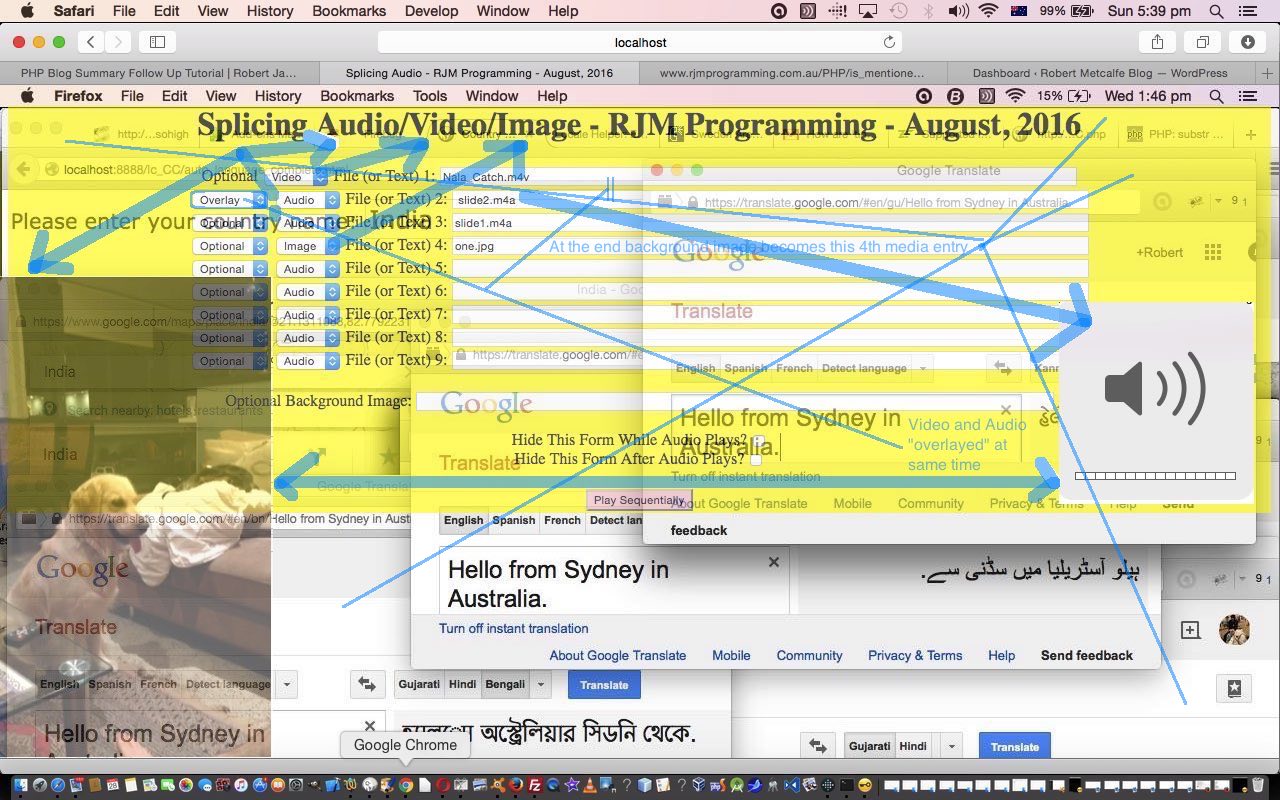Open the Optional dropdown for File 3
Viewport: 1280px width, 800px height.
[x=229, y=223]
